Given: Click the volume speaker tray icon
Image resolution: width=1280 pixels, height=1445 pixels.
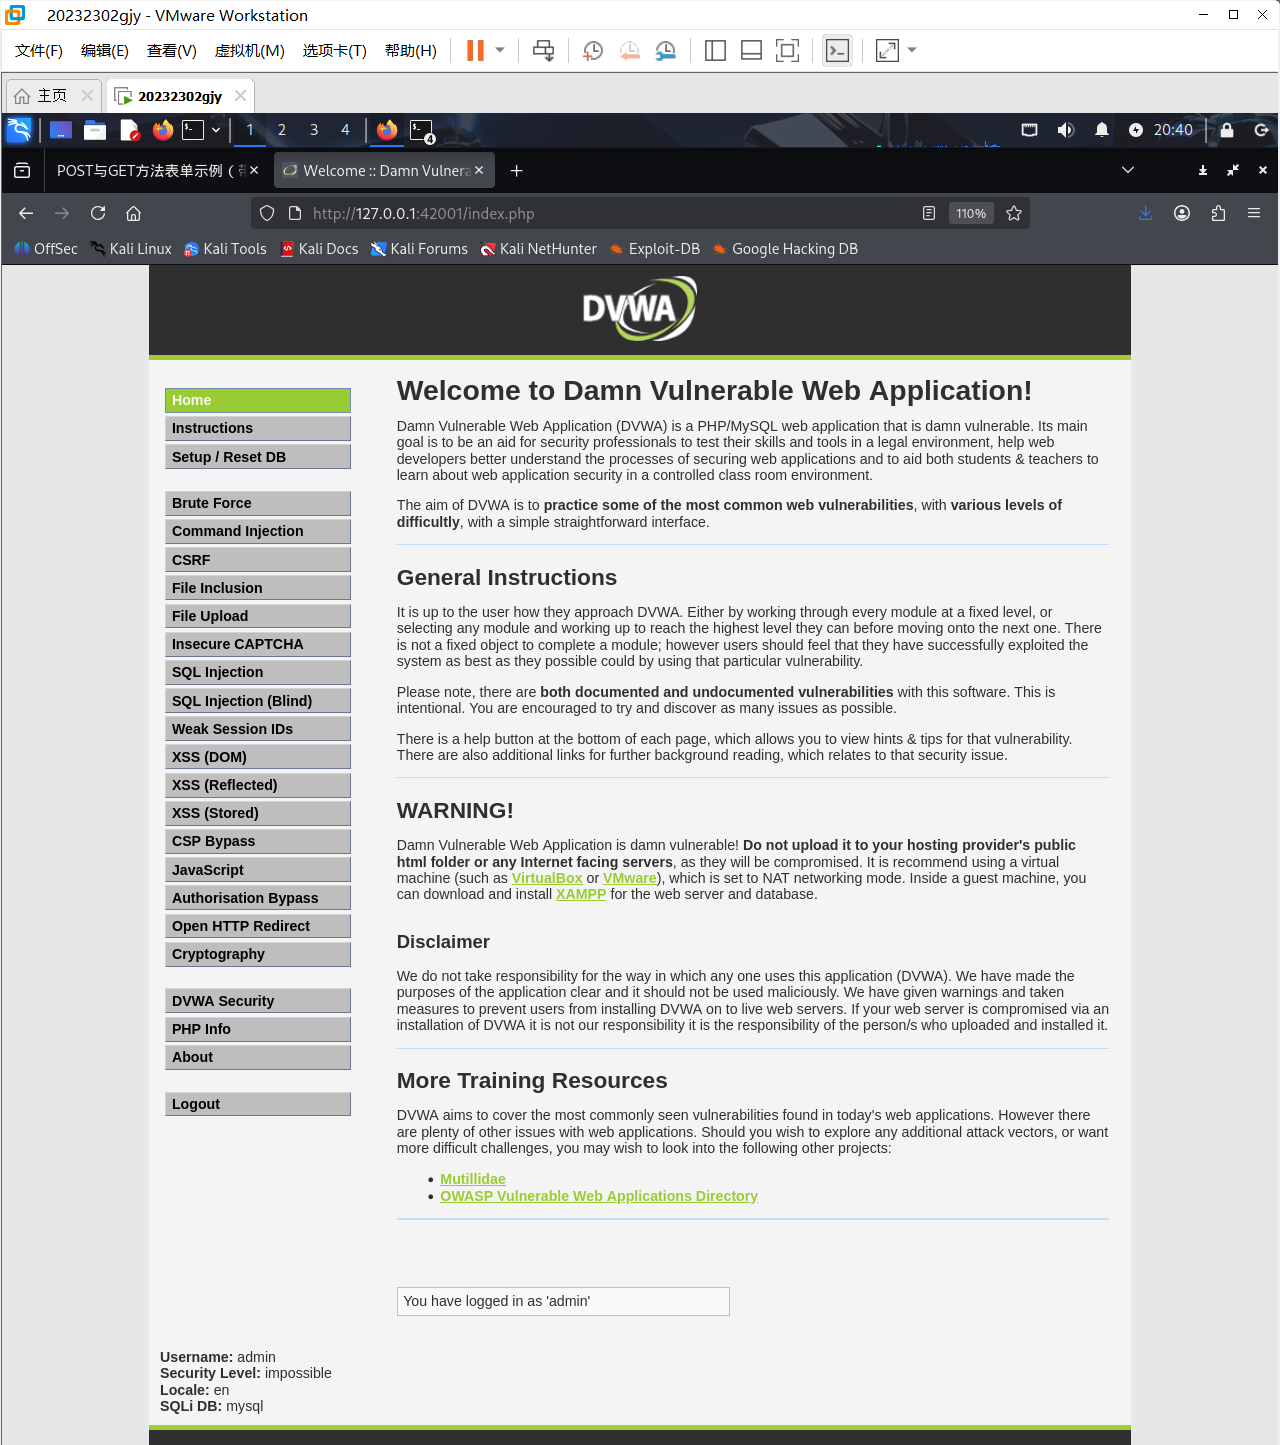Looking at the screenshot, I should click(1066, 130).
